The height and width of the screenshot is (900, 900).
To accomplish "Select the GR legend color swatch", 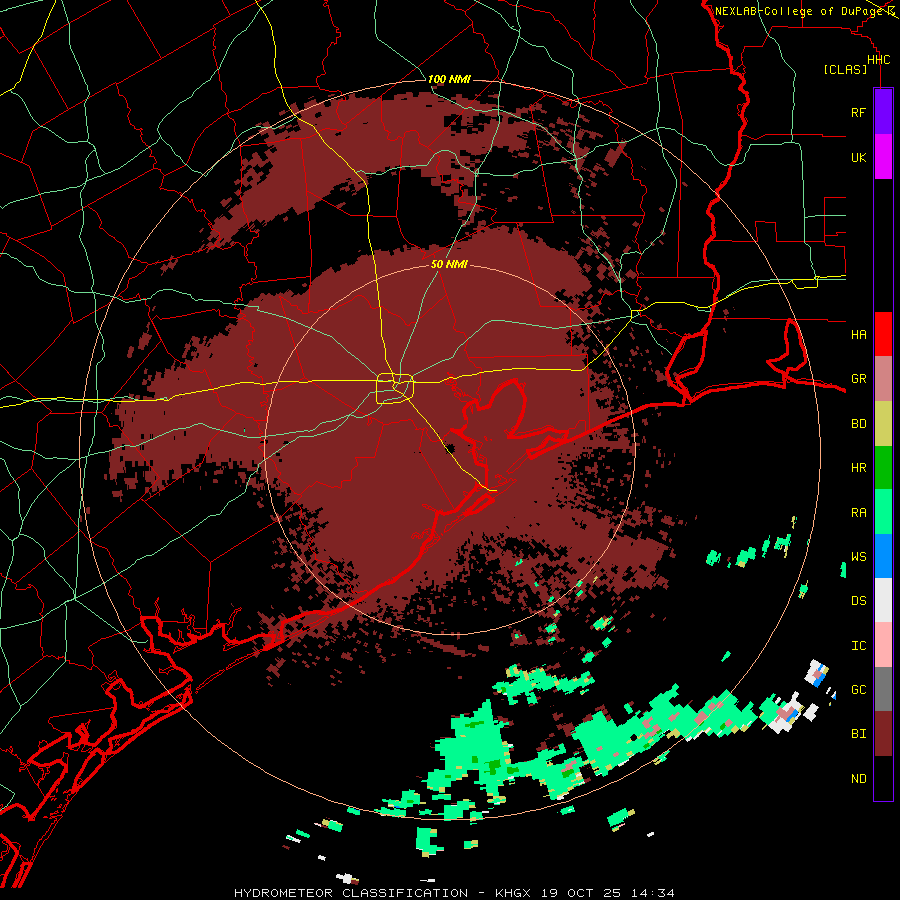I will pyautogui.click(x=883, y=379).
